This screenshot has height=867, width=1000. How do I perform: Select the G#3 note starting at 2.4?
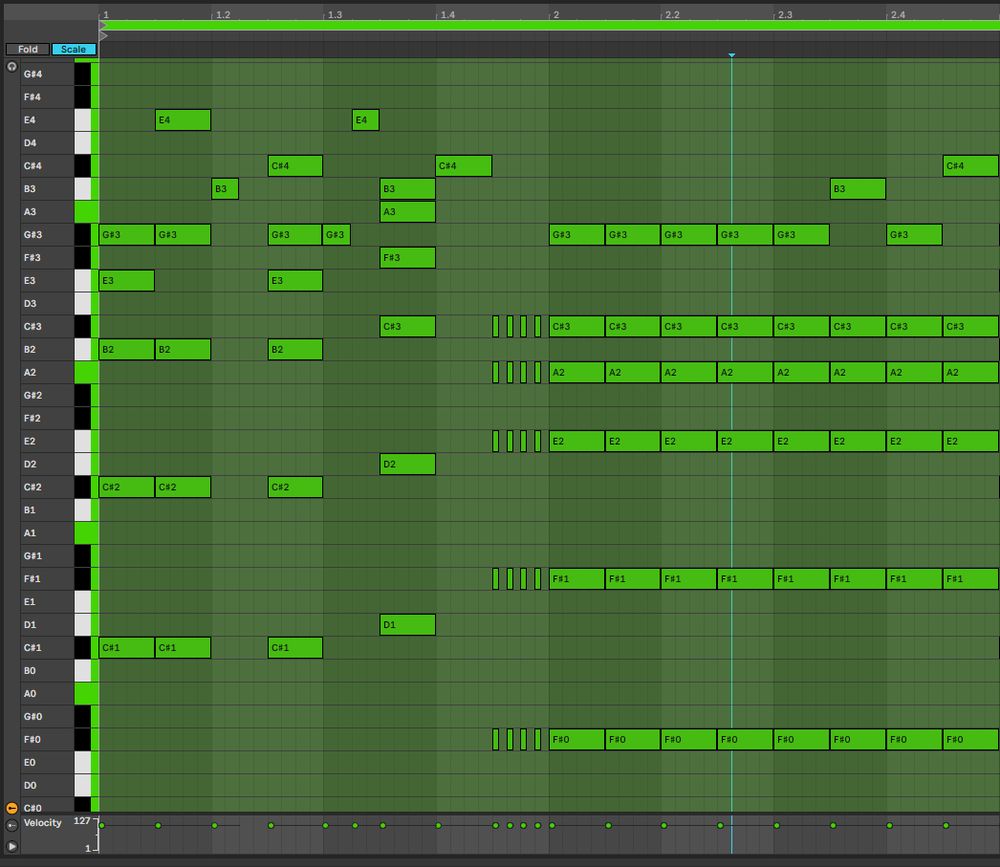pos(914,235)
